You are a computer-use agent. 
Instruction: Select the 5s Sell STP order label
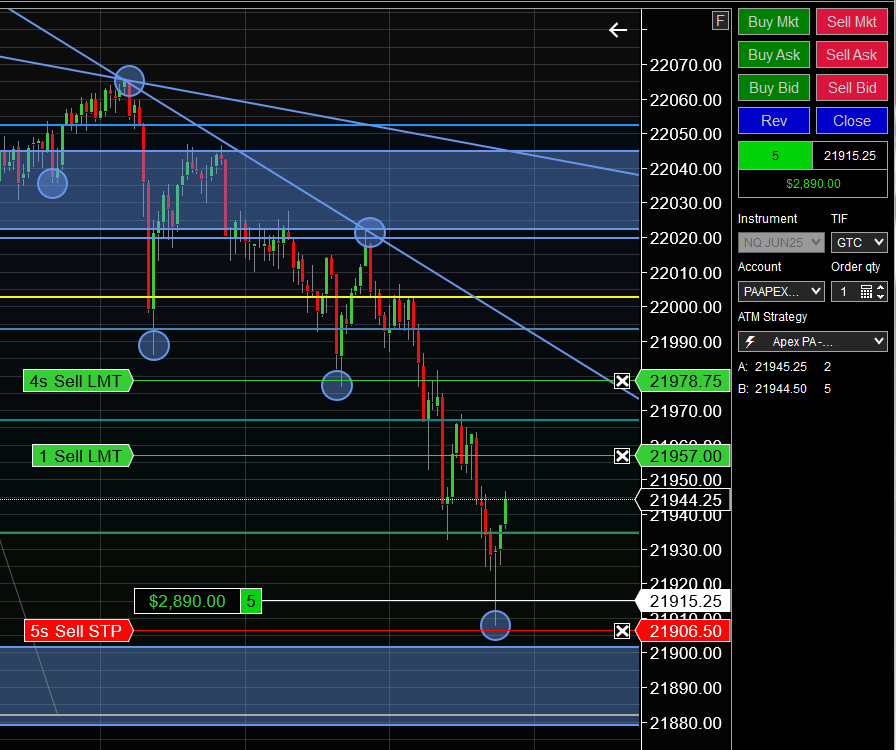coord(78,631)
